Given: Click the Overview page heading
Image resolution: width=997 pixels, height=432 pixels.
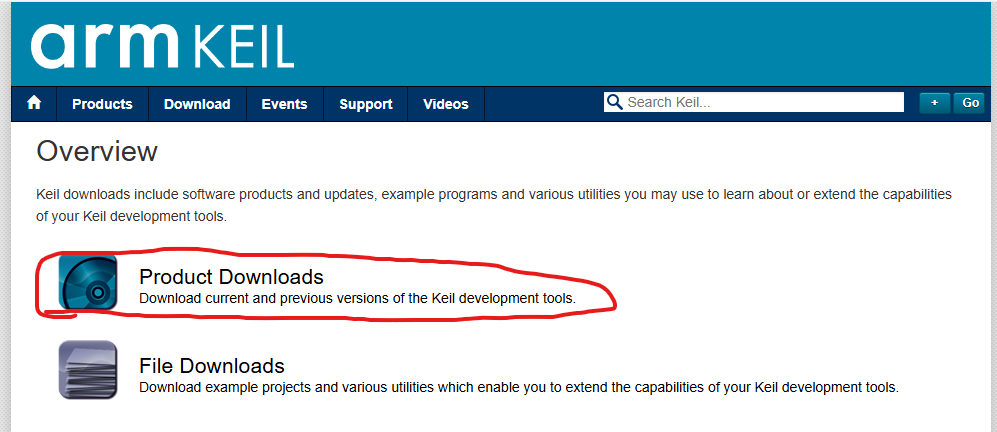Looking at the screenshot, I should (97, 152).
